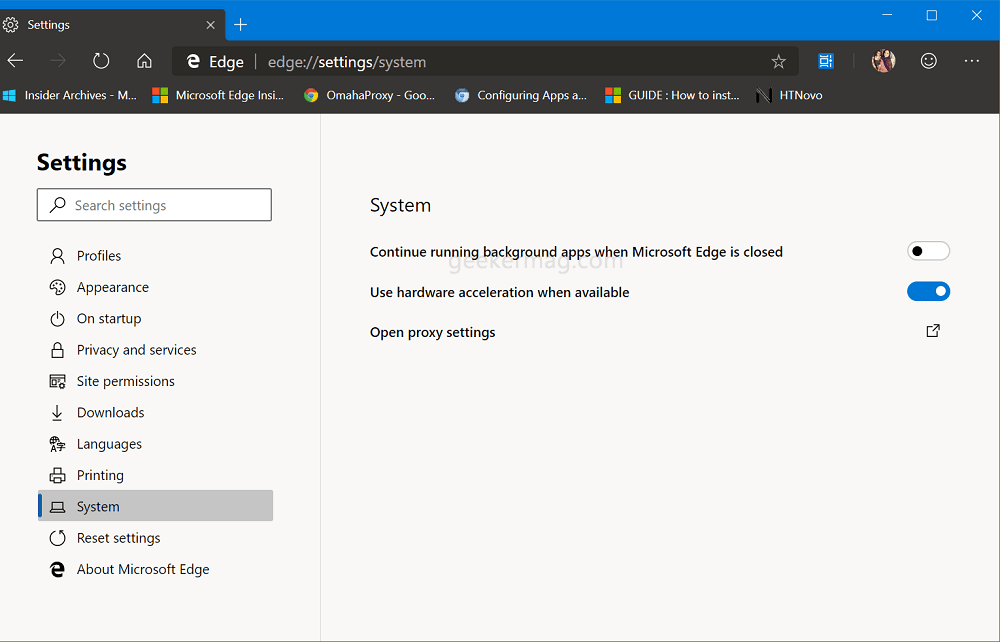Open the Reset settings section
The height and width of the screenshot is (642, 1000).
click(x=156, y=538)
